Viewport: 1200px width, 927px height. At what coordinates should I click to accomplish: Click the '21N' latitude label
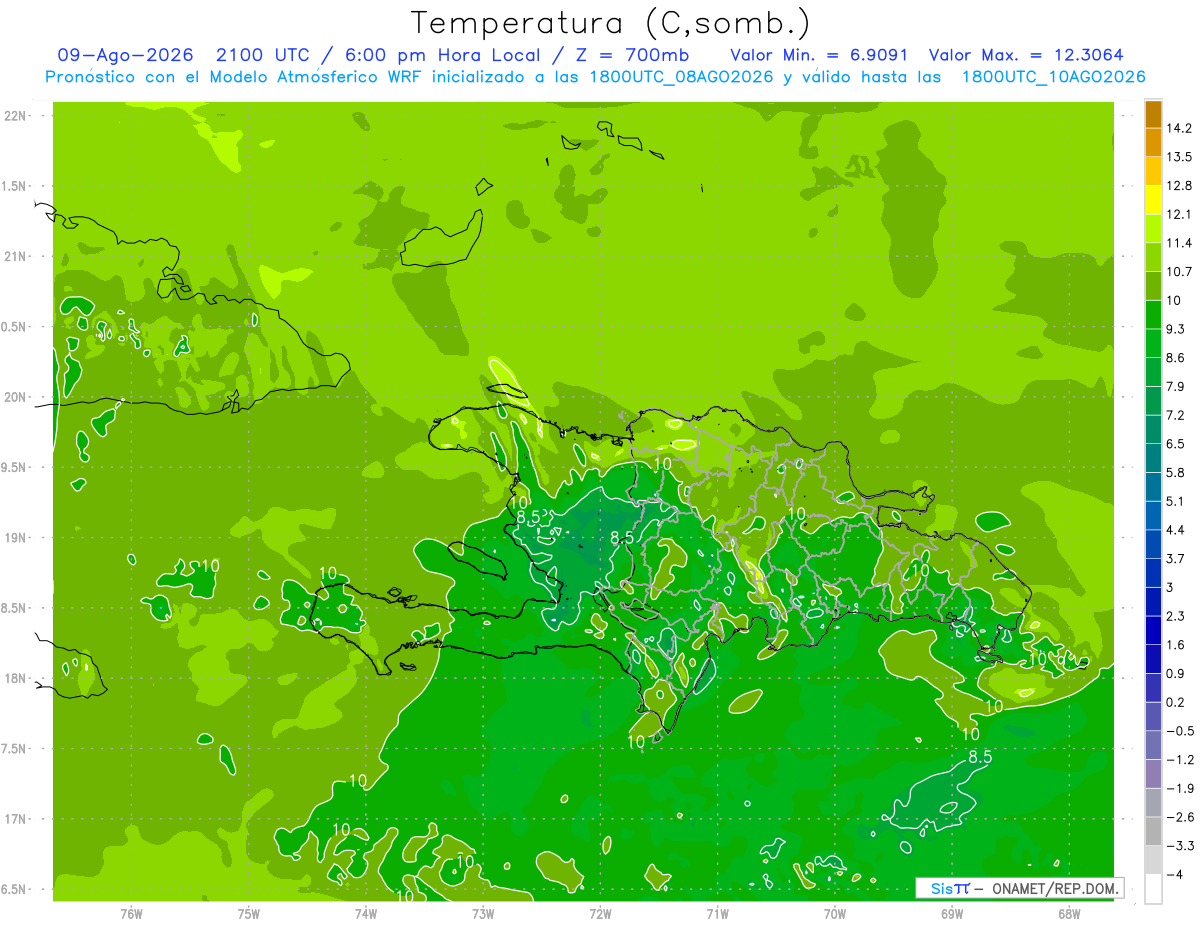(x=16, y=256)
